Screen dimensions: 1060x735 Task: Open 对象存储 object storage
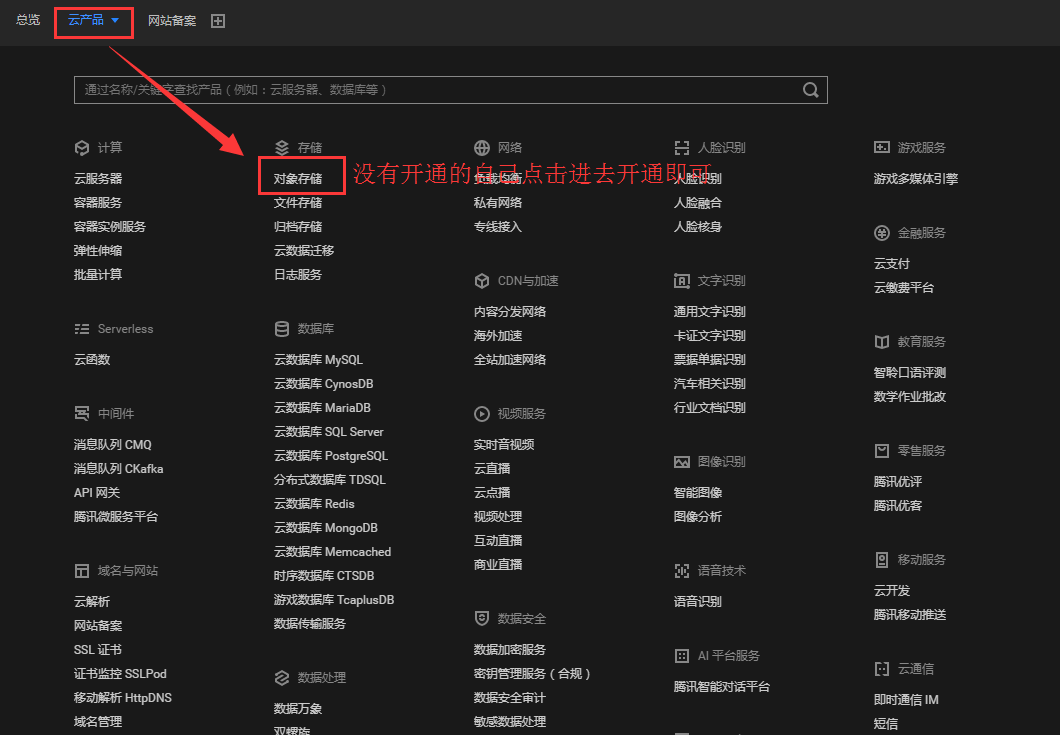click(x=298, y=179)
